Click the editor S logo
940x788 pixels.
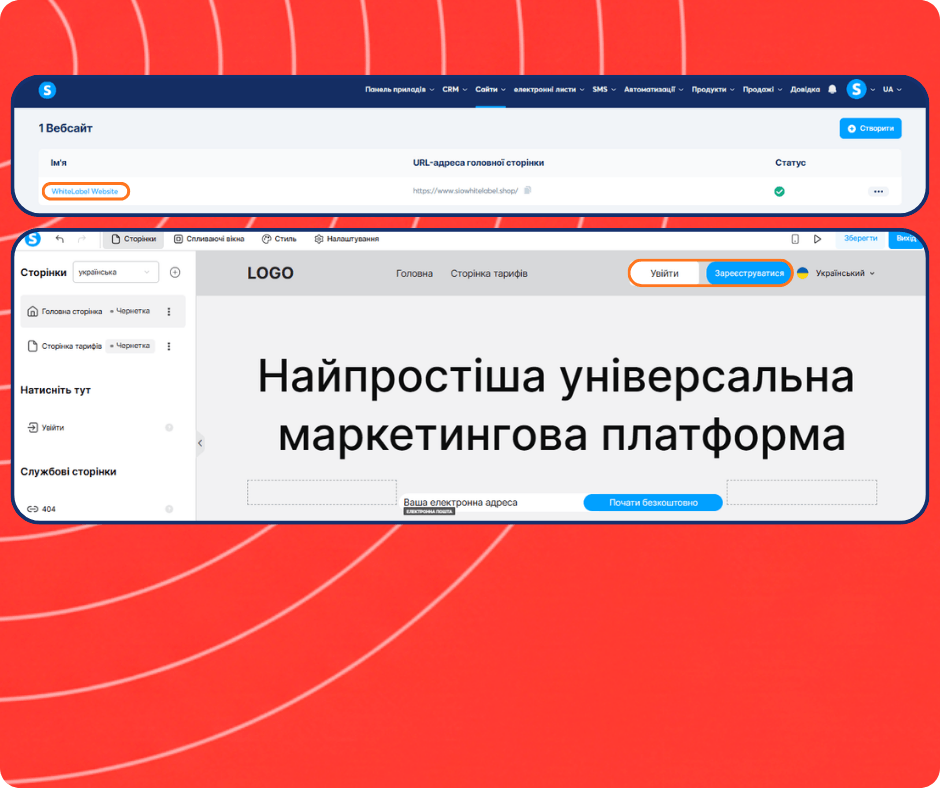tap(33, 239)
